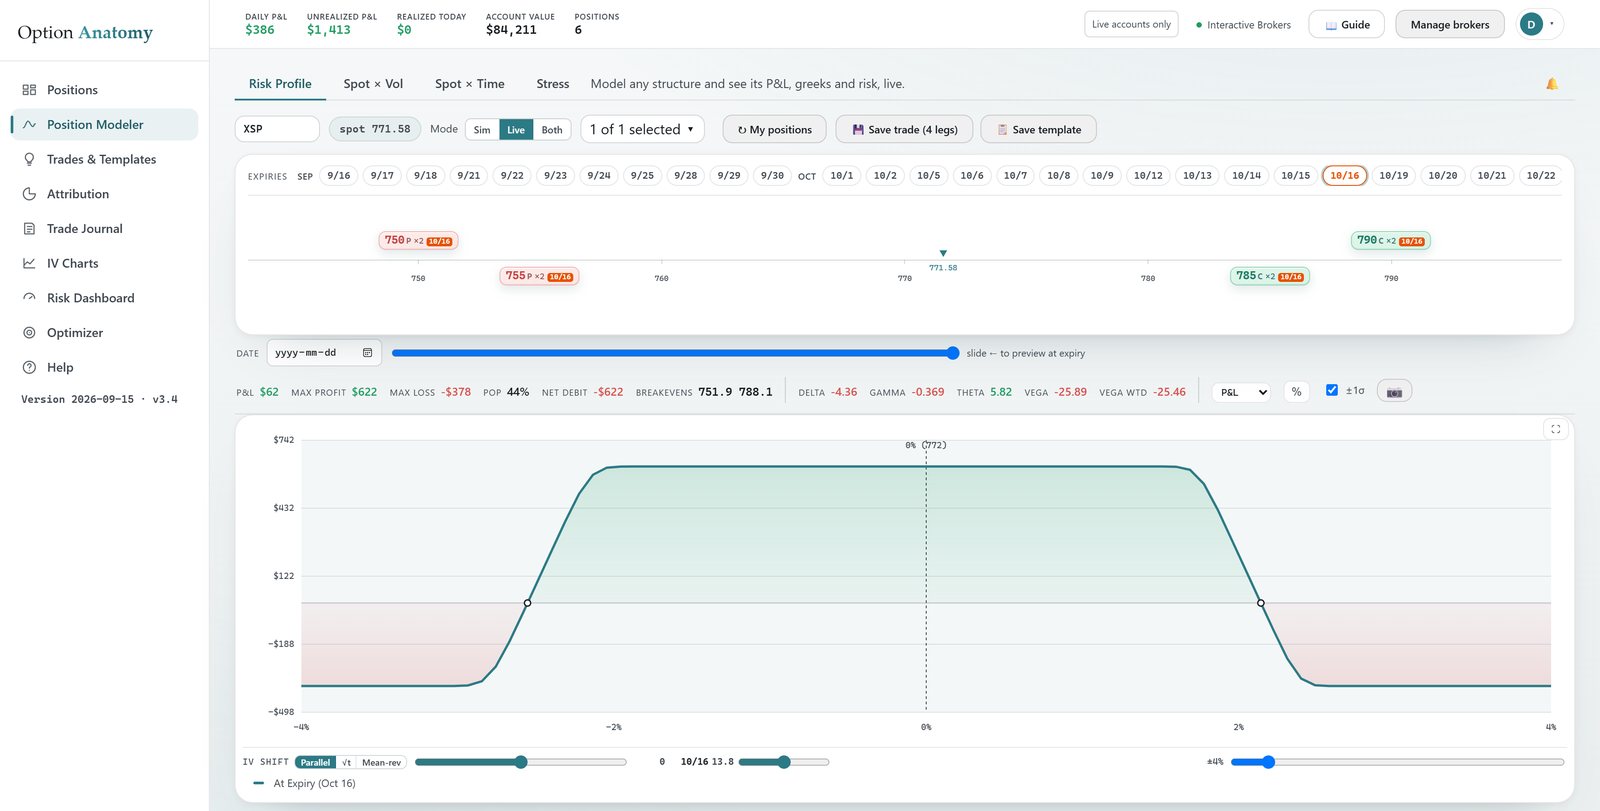Expand chart to fullscreen

(1555, 429)
